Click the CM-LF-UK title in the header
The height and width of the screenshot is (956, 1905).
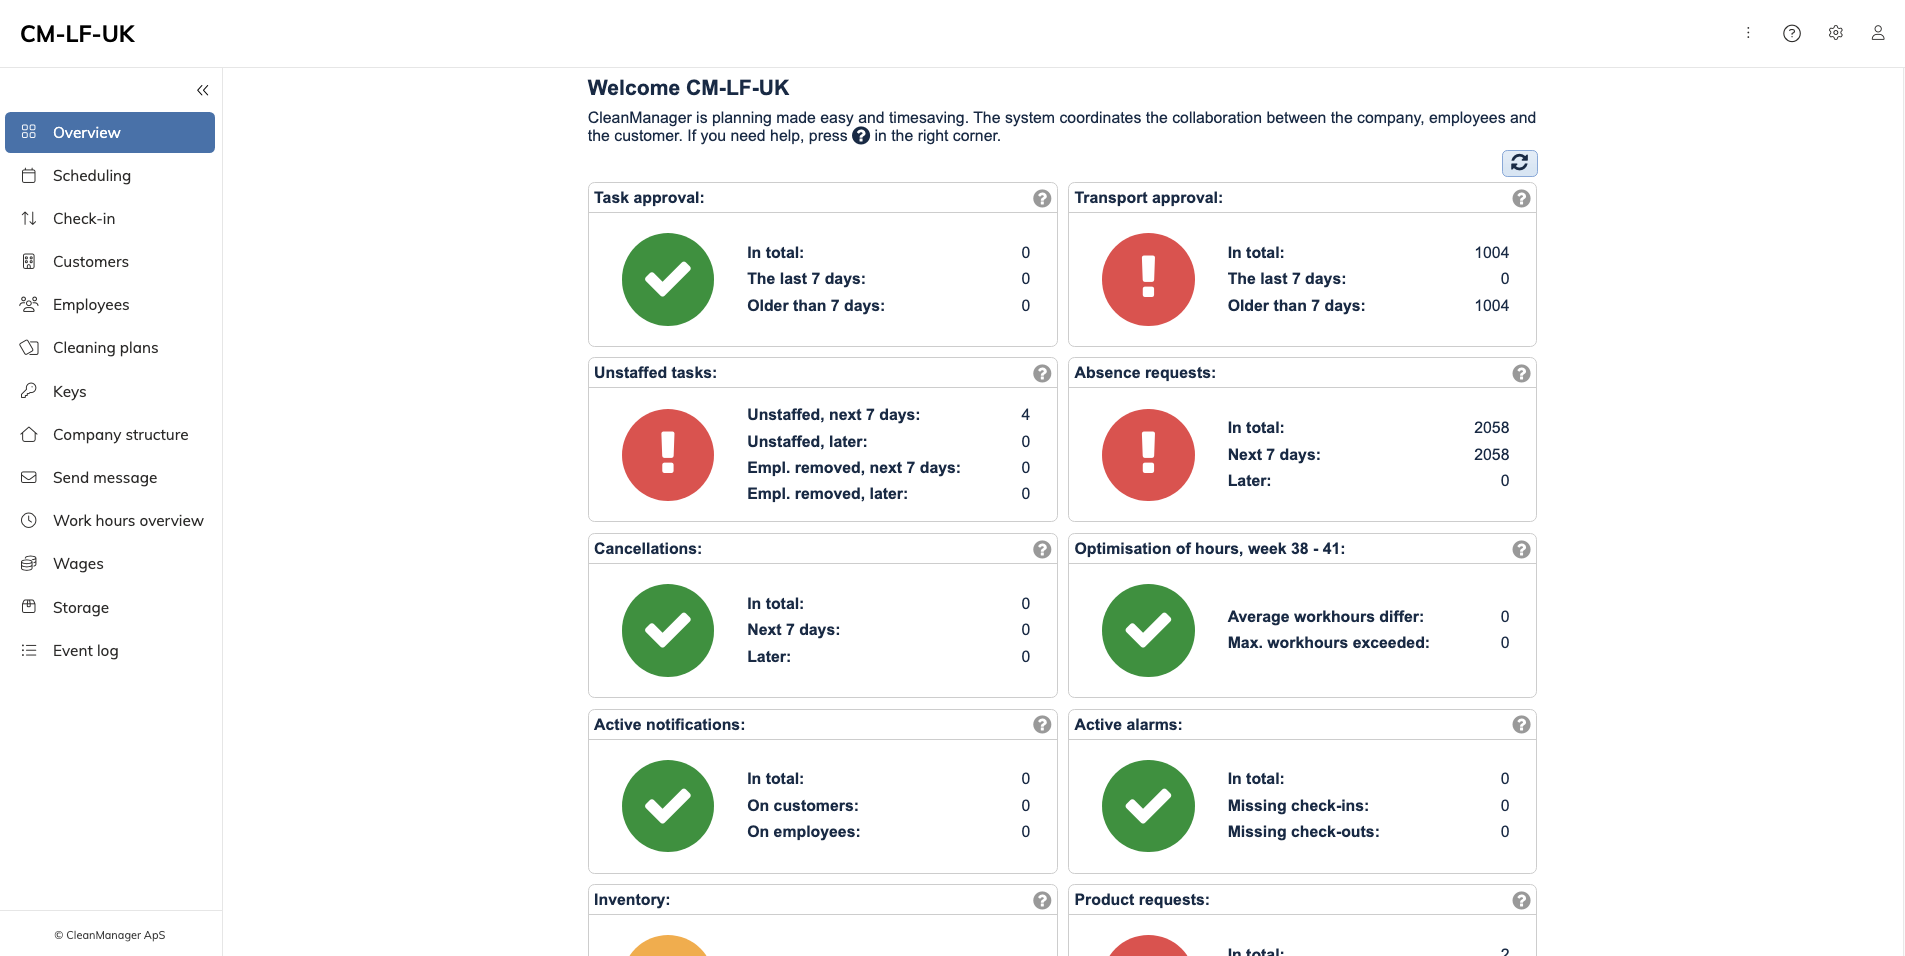77,34
